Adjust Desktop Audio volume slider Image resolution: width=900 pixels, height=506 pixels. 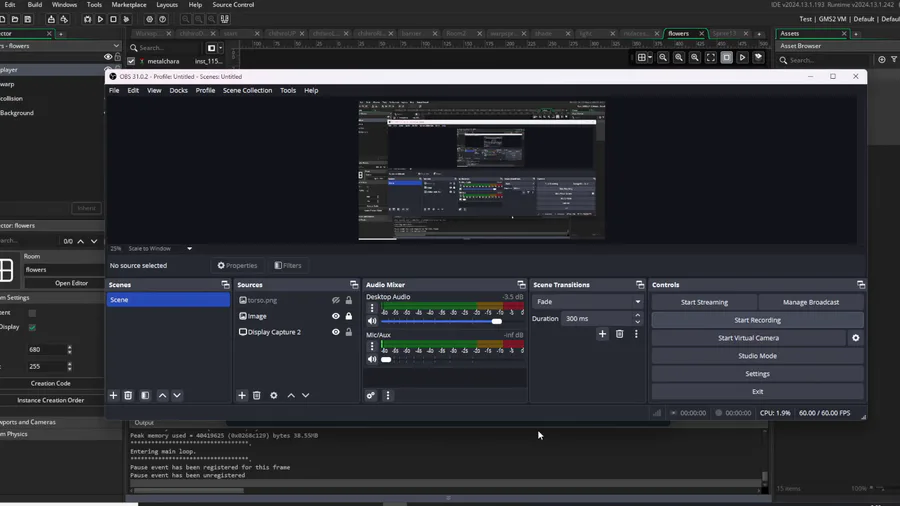497,321
